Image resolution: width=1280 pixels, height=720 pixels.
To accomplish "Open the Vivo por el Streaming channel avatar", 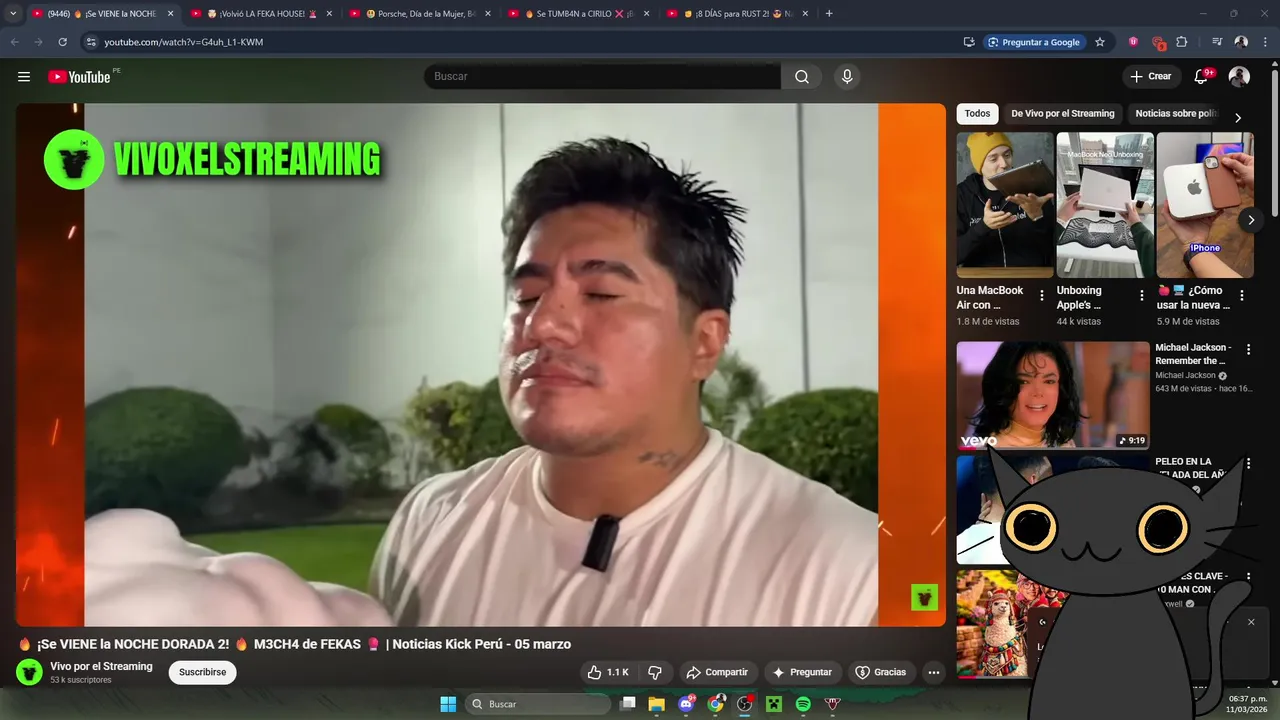I will tap(29, 672).
